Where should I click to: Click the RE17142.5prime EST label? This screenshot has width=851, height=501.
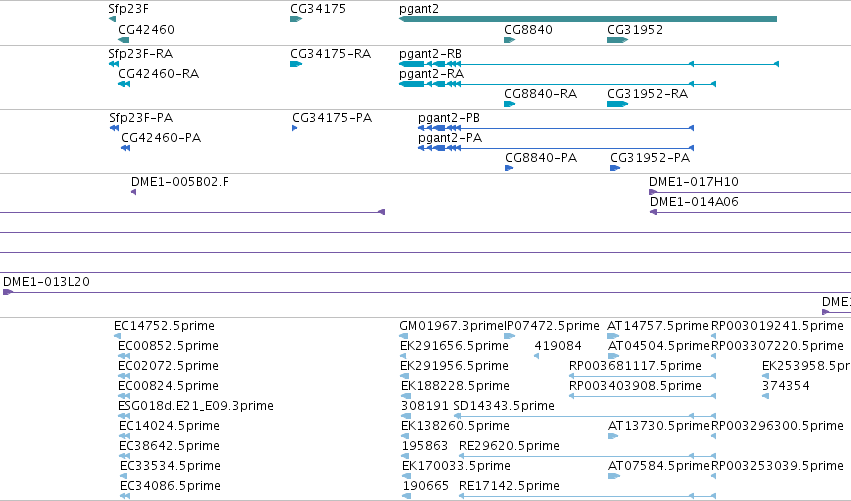[x=509, y=486]
